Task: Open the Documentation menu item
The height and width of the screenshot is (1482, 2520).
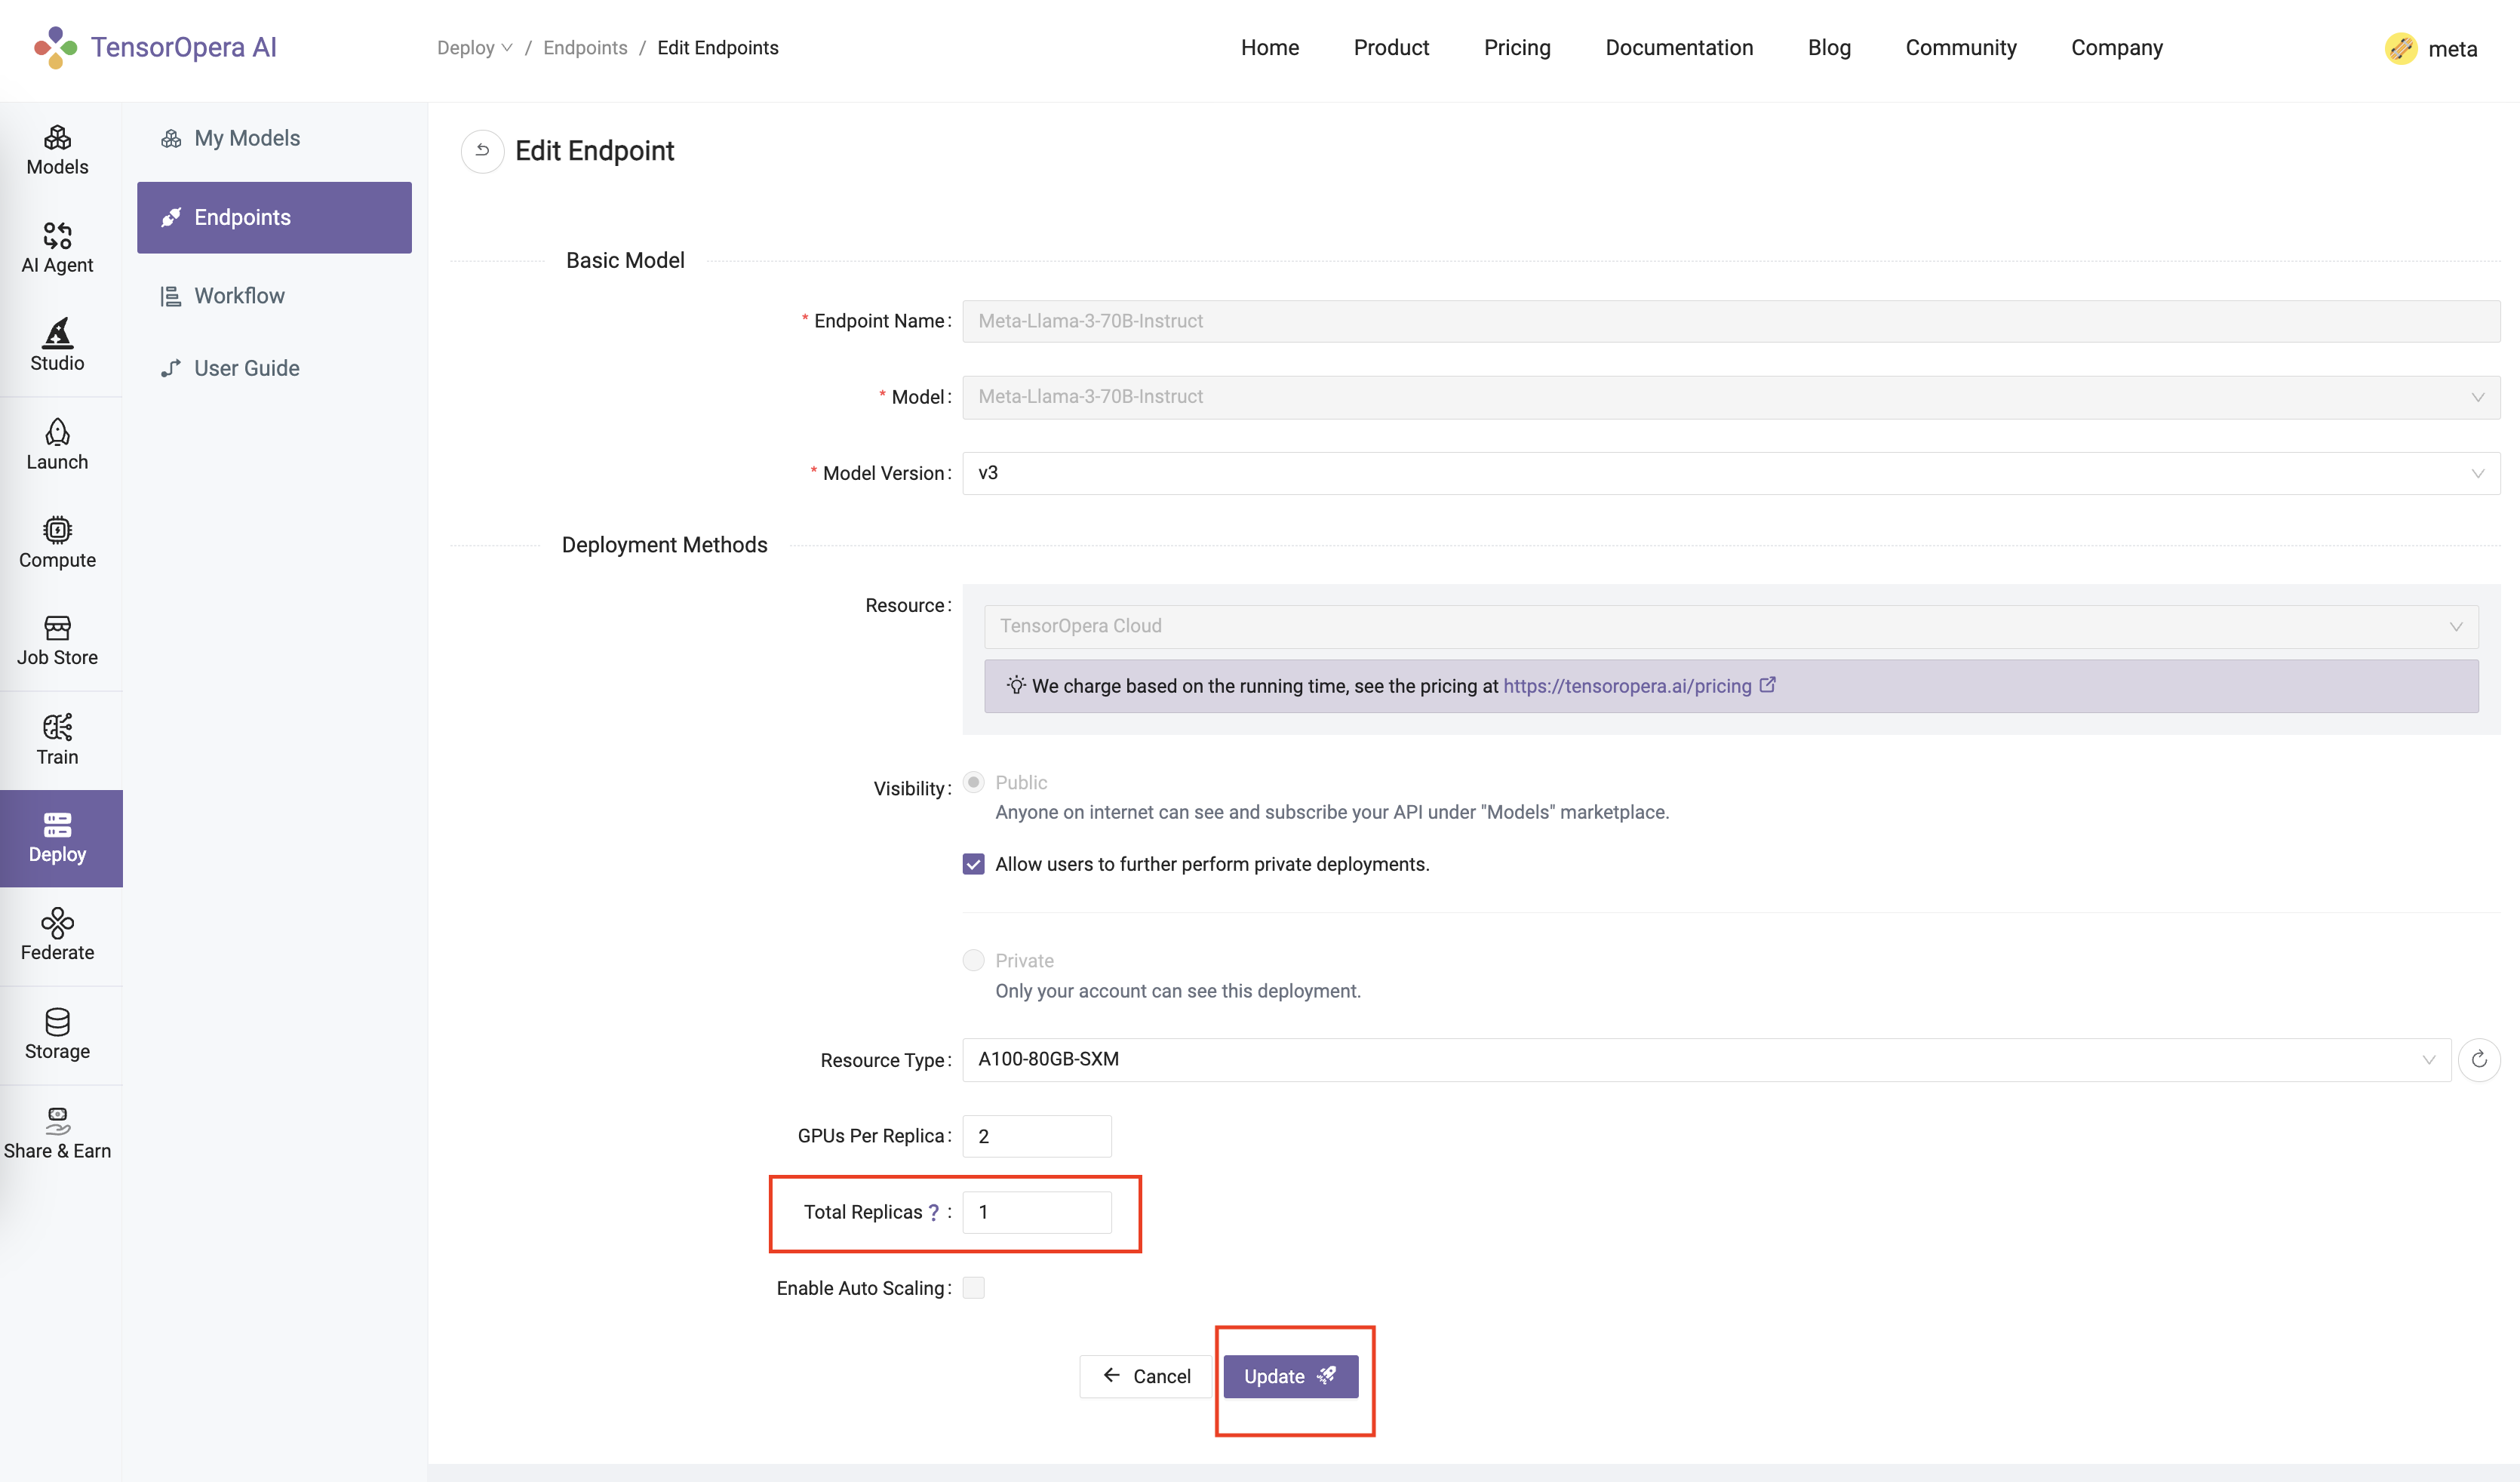Action: 1679,48
